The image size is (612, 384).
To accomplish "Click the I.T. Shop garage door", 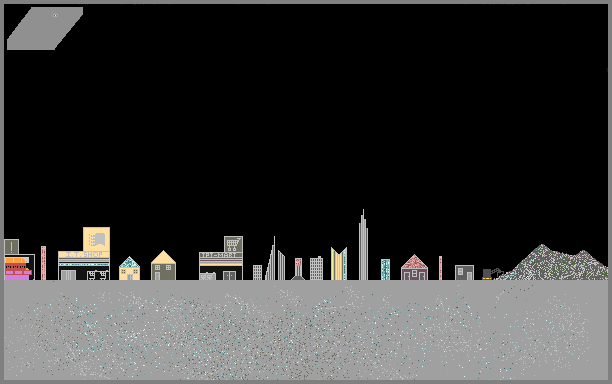I will coord(69,275).
